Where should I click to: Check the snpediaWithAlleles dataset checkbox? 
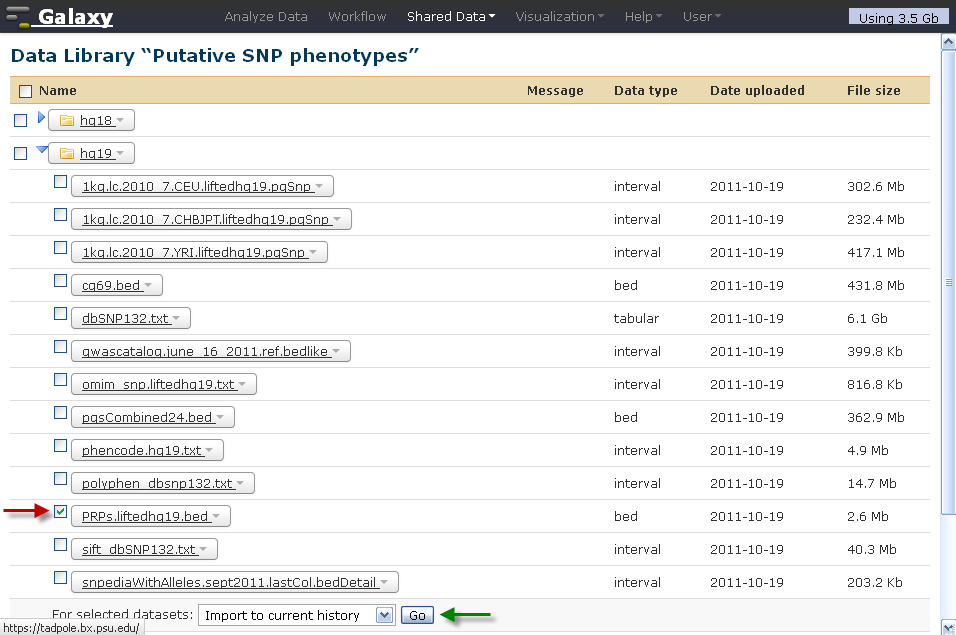(60, 577)
